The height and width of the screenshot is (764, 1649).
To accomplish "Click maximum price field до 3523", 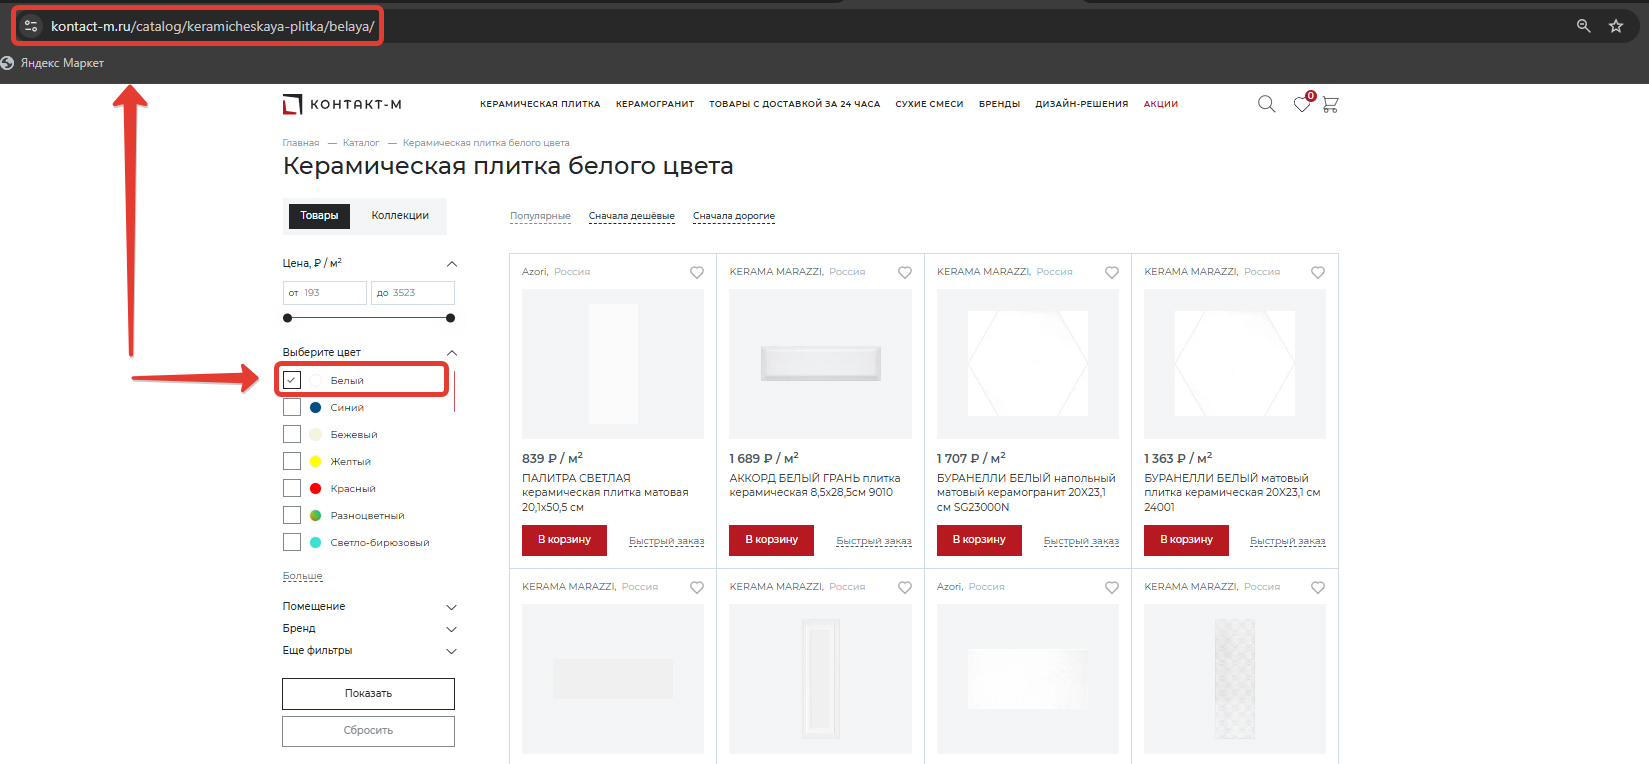I will coord(413,293).
